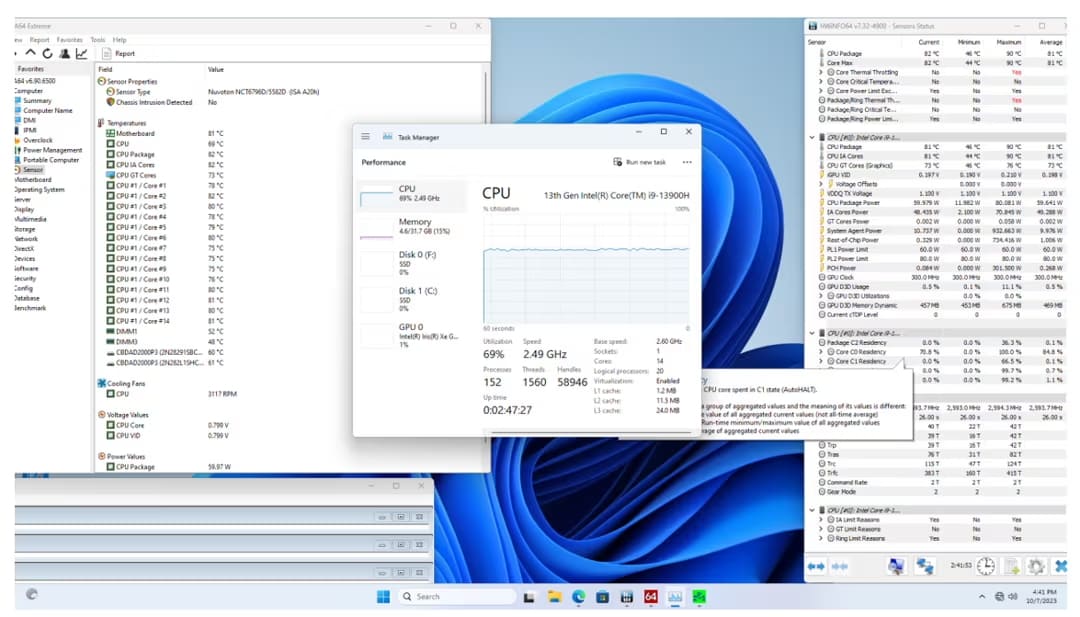
Task: Select Computer Name in AIDA64 tree
Action: pos(48,110)
